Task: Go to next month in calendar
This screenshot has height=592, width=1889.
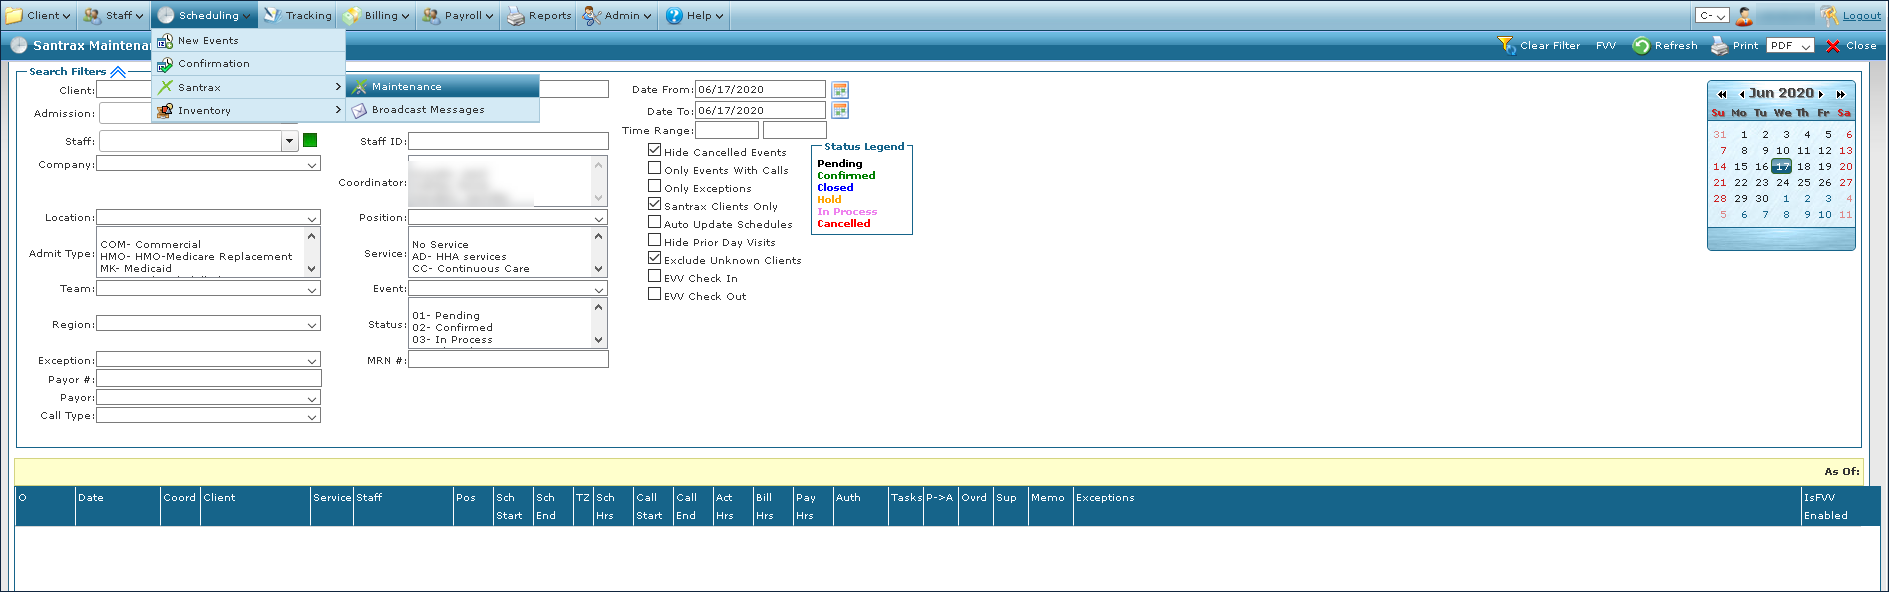Action: pyautogui.click(x=1821, y=94)
